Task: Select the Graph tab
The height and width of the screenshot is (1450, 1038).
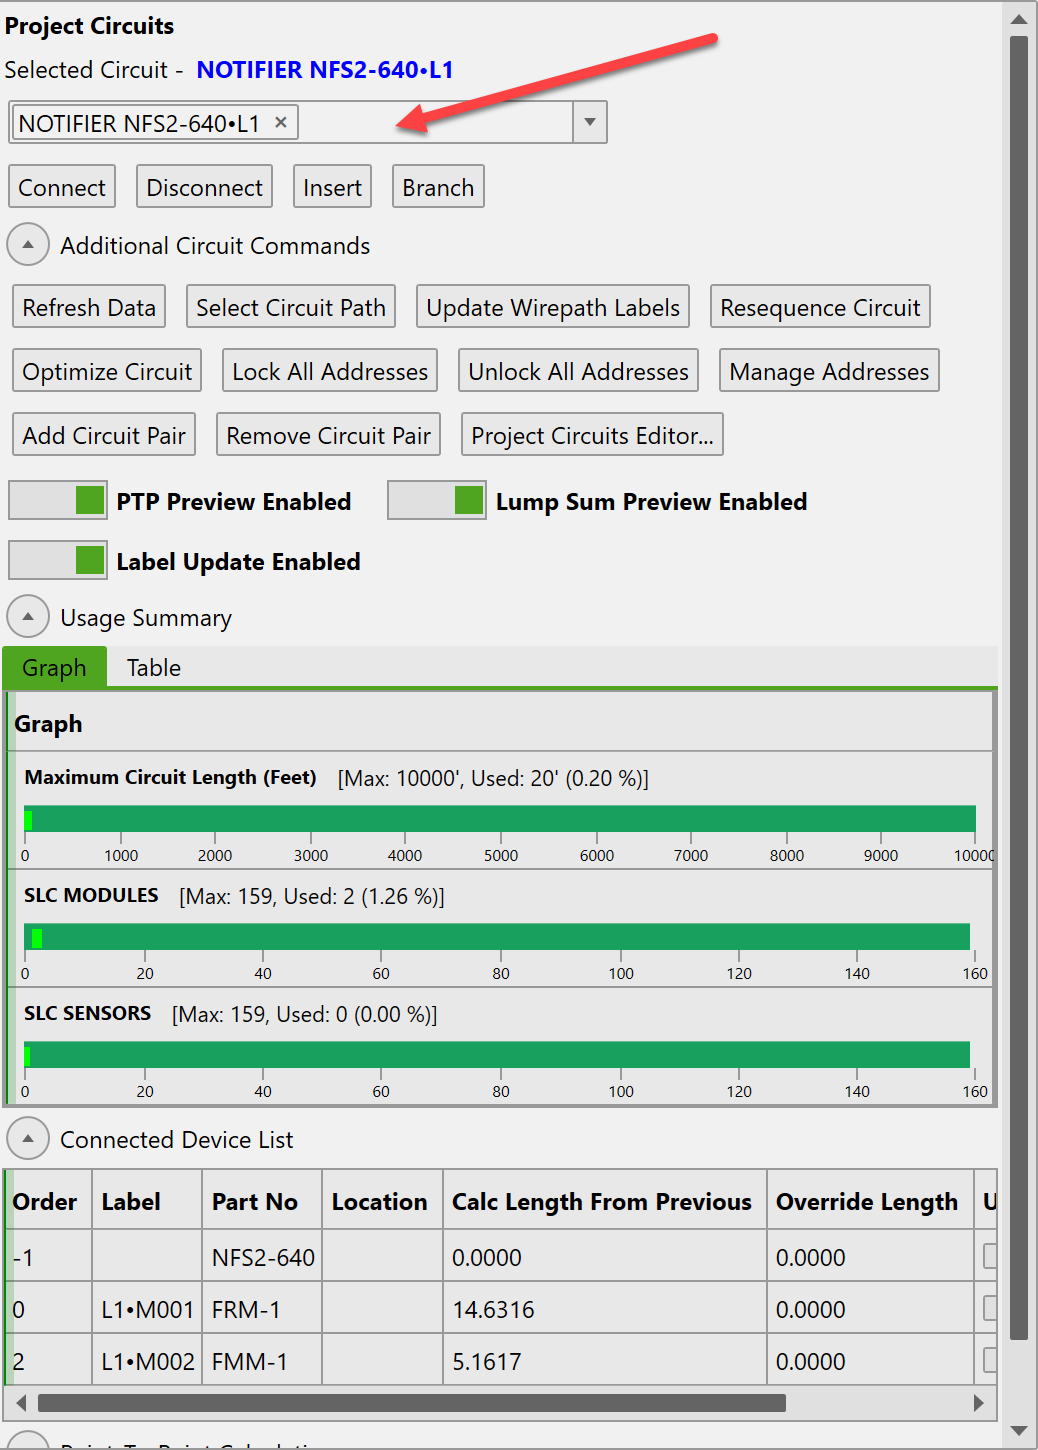Action: coord(54,668)
